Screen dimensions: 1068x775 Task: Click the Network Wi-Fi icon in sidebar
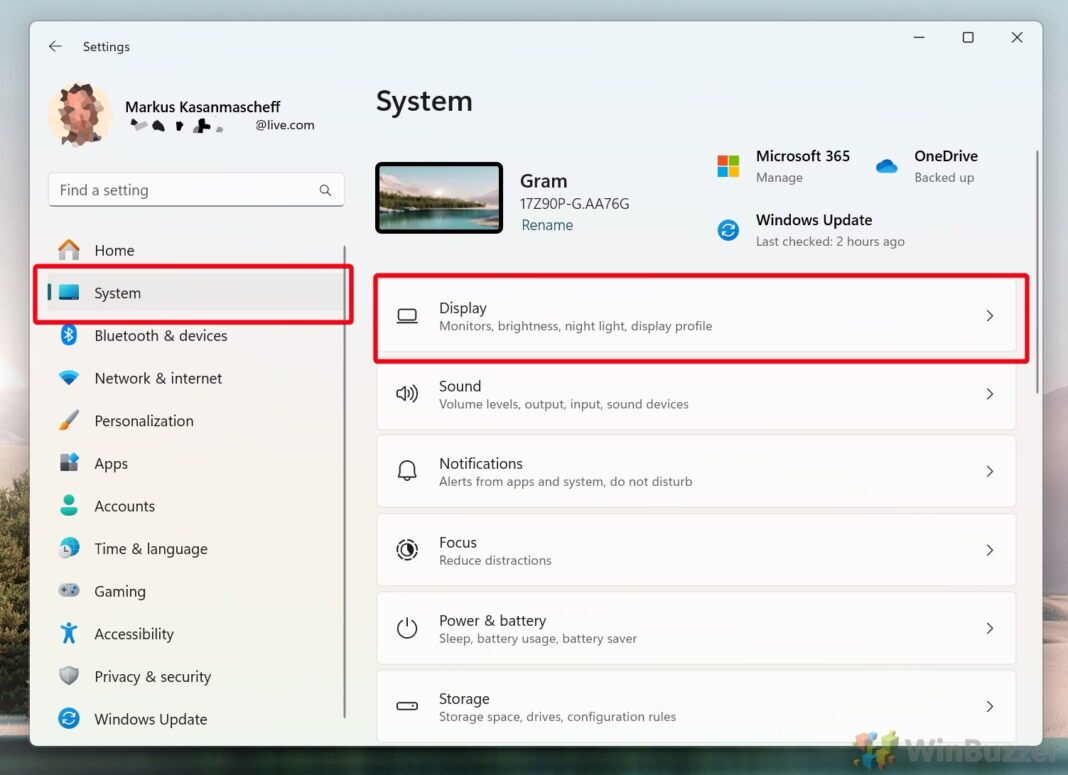click(69, 378)
